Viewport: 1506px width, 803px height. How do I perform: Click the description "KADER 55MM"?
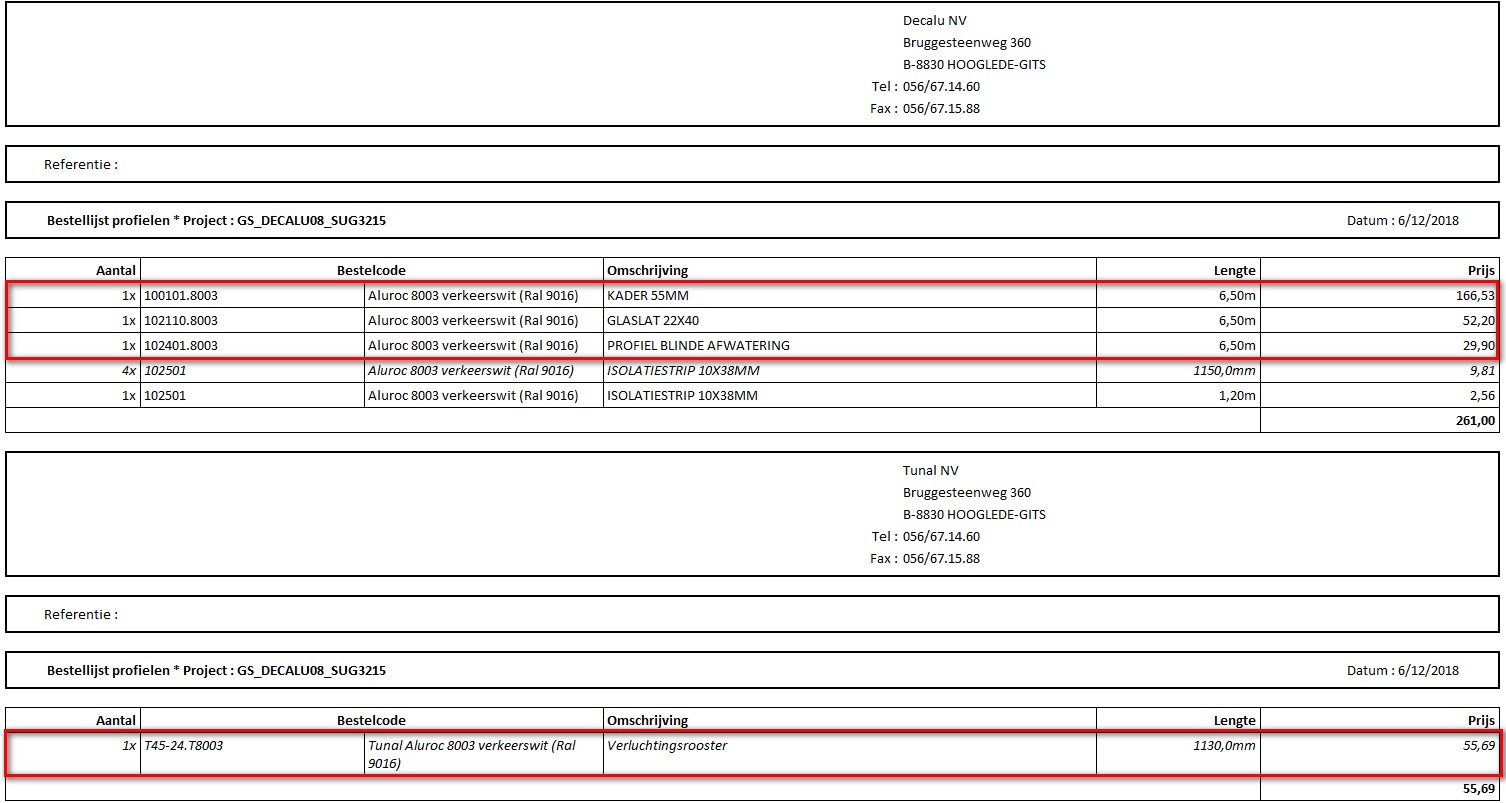[648, 296]
